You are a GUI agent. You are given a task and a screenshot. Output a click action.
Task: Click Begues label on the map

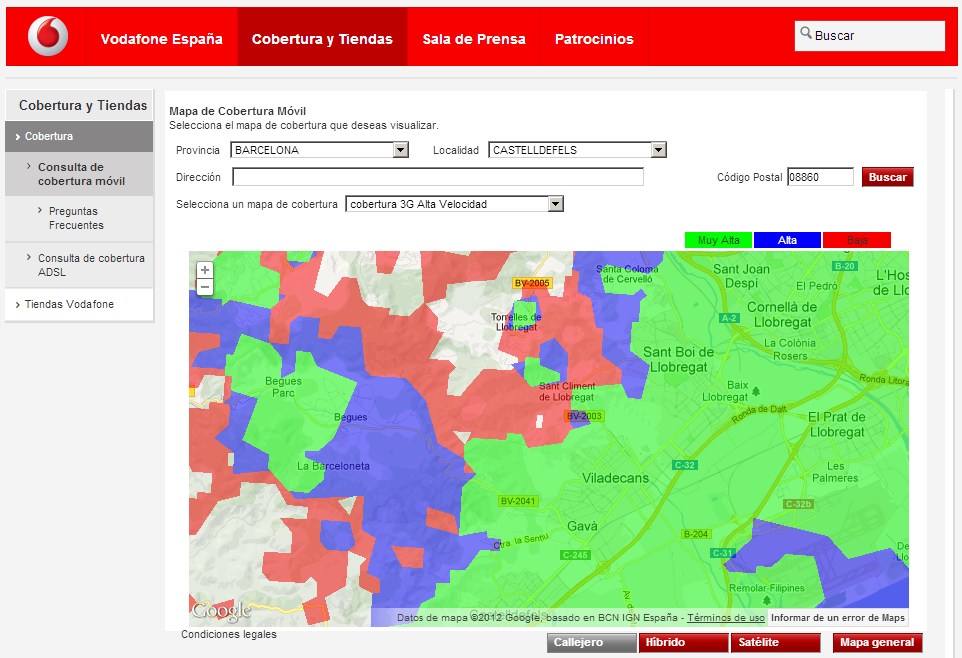tap(351, 417)
